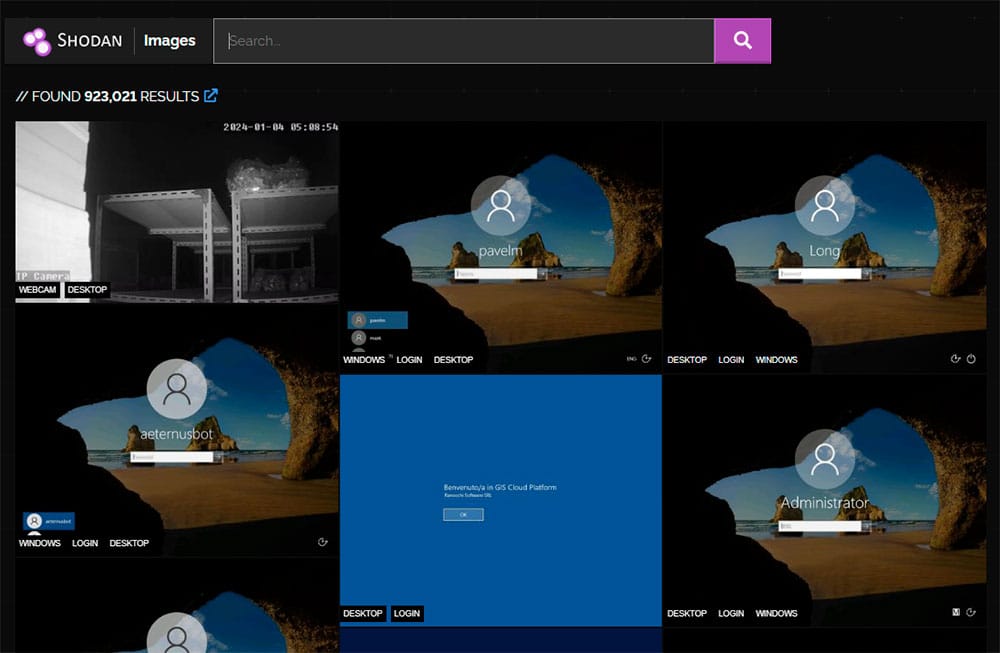Click DESKTOP tag under Administrator image

pos(687,613)
